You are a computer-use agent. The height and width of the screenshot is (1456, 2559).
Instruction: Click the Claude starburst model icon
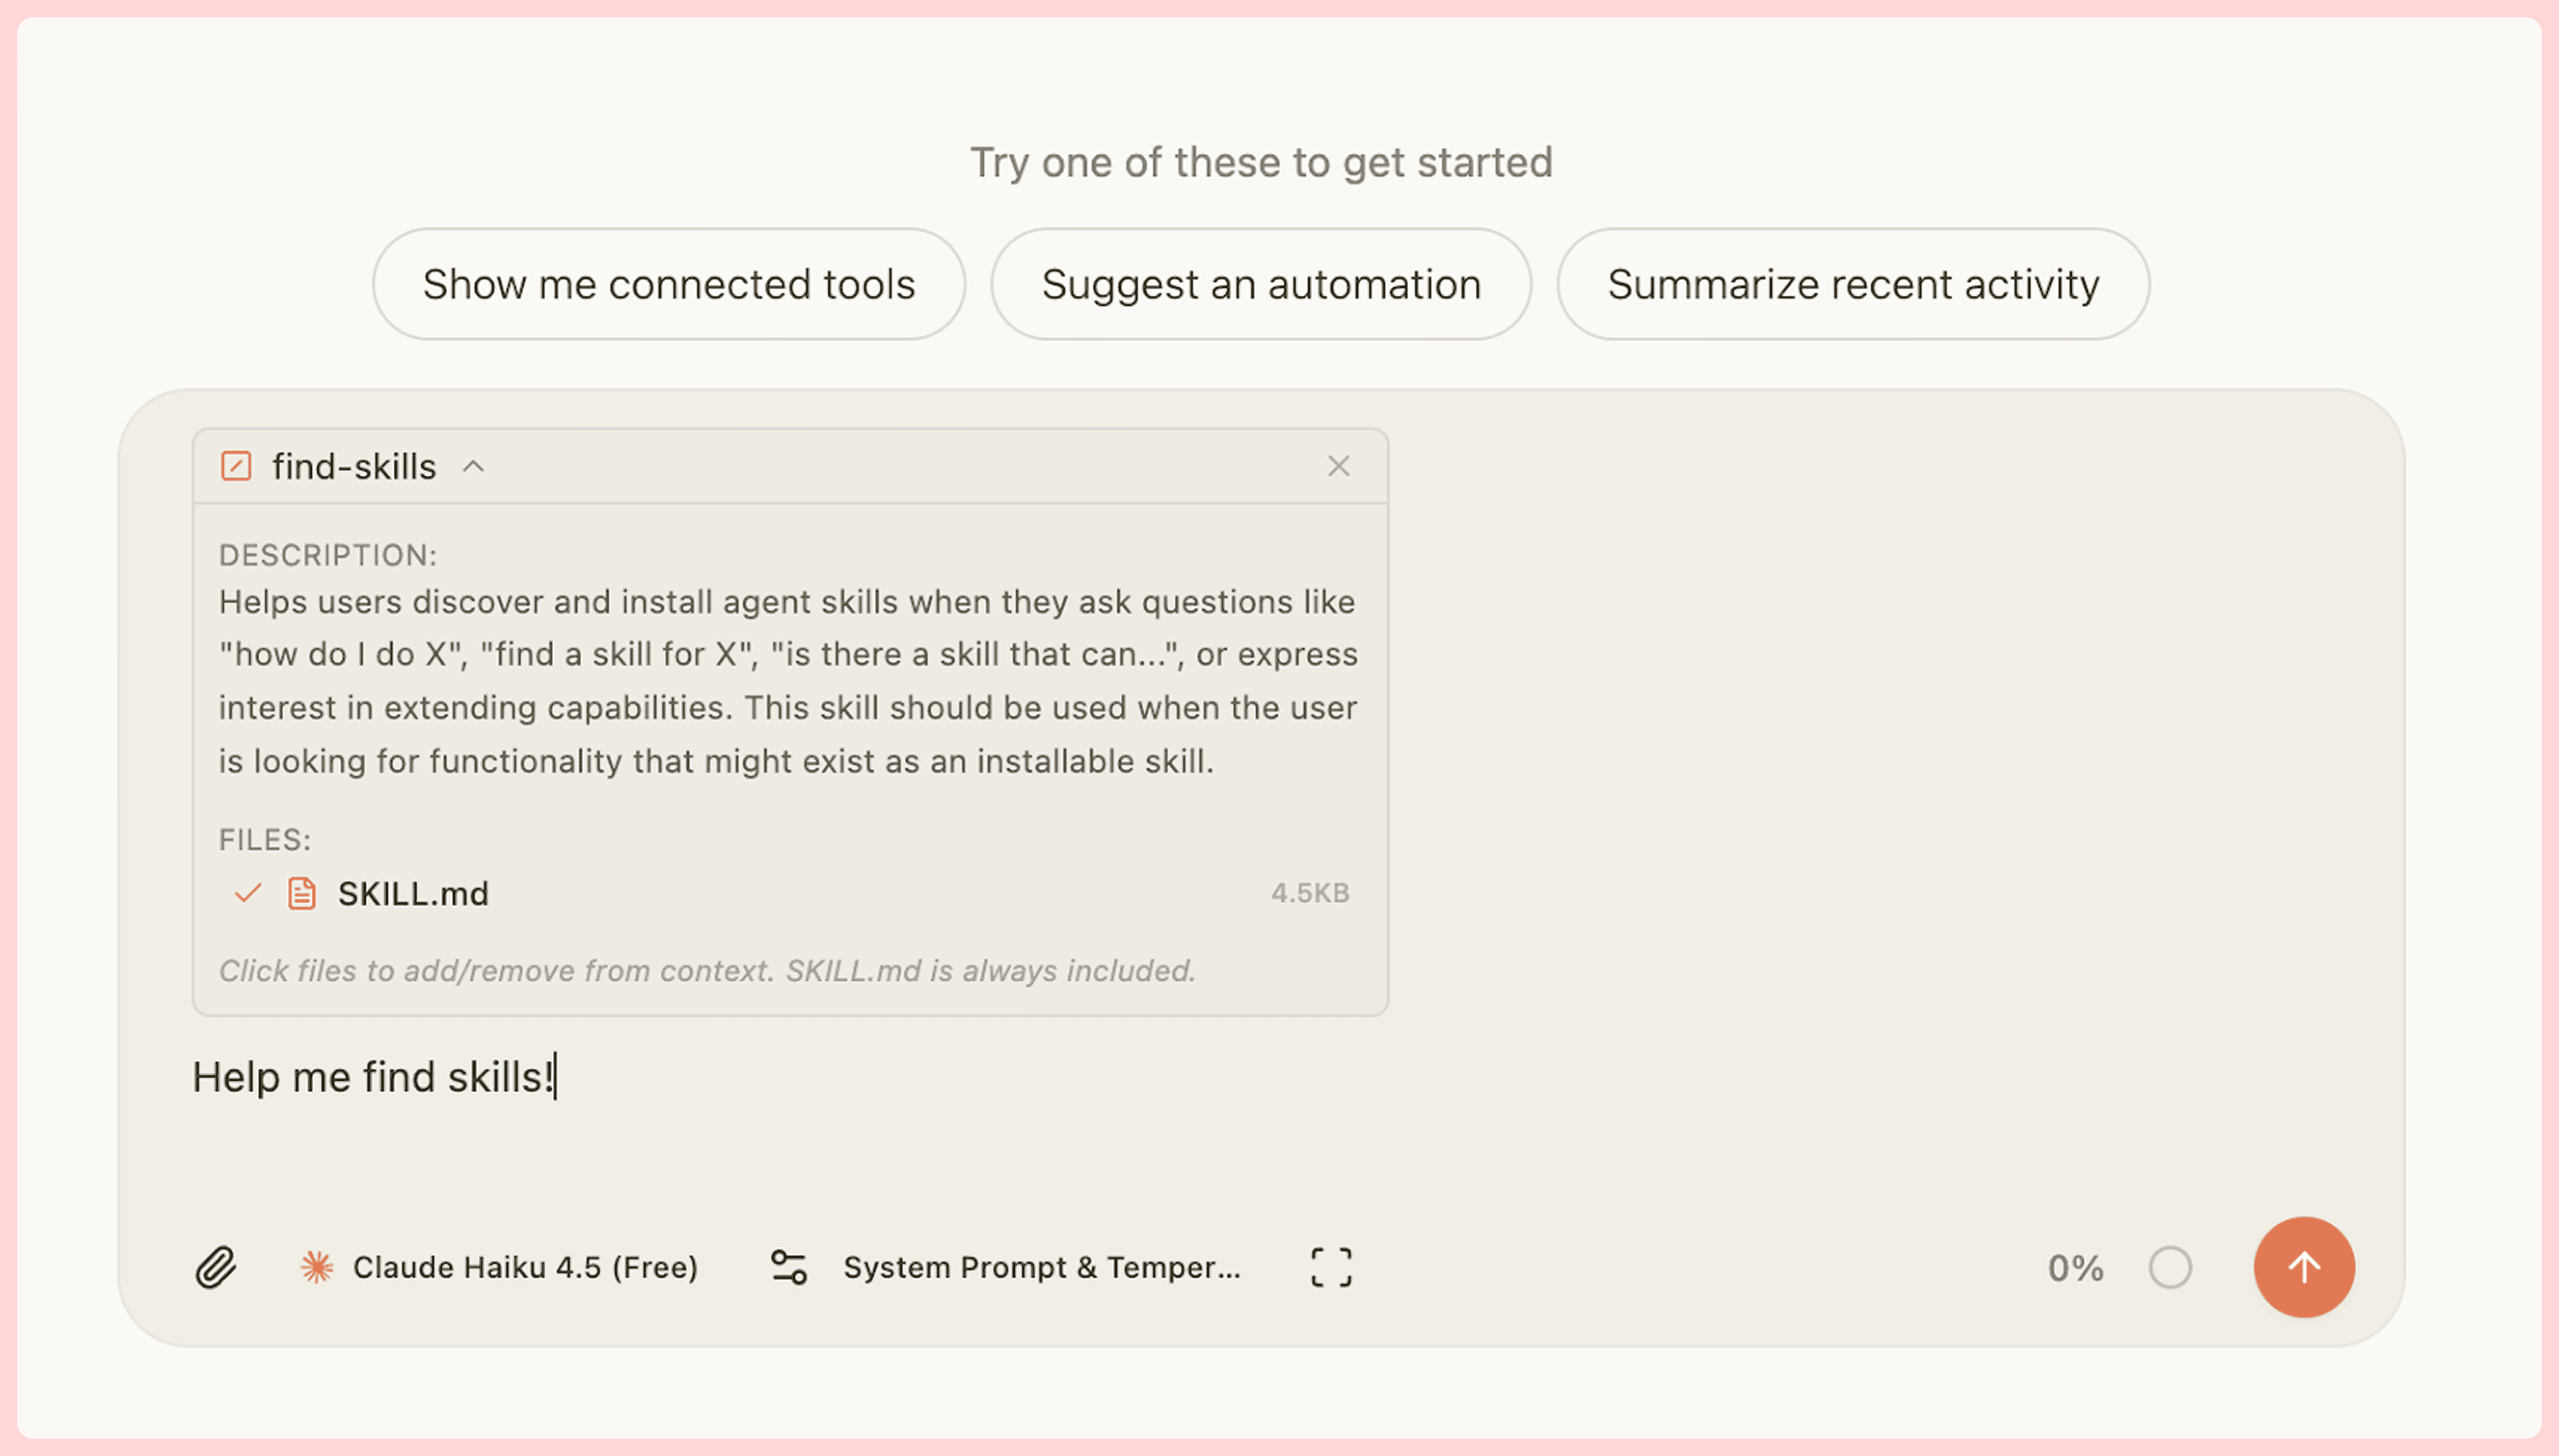point(317,1267)
